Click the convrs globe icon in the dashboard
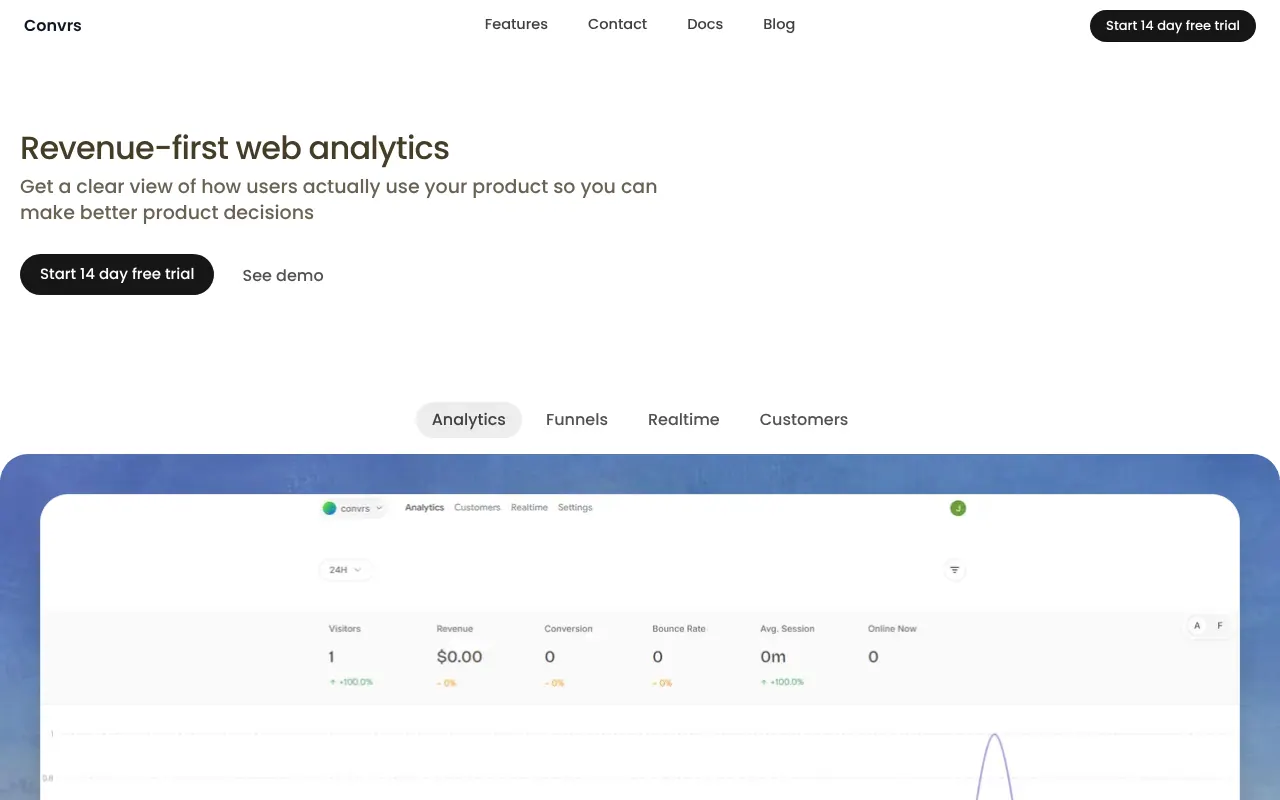1280x800 pixels. pos(330,508)
